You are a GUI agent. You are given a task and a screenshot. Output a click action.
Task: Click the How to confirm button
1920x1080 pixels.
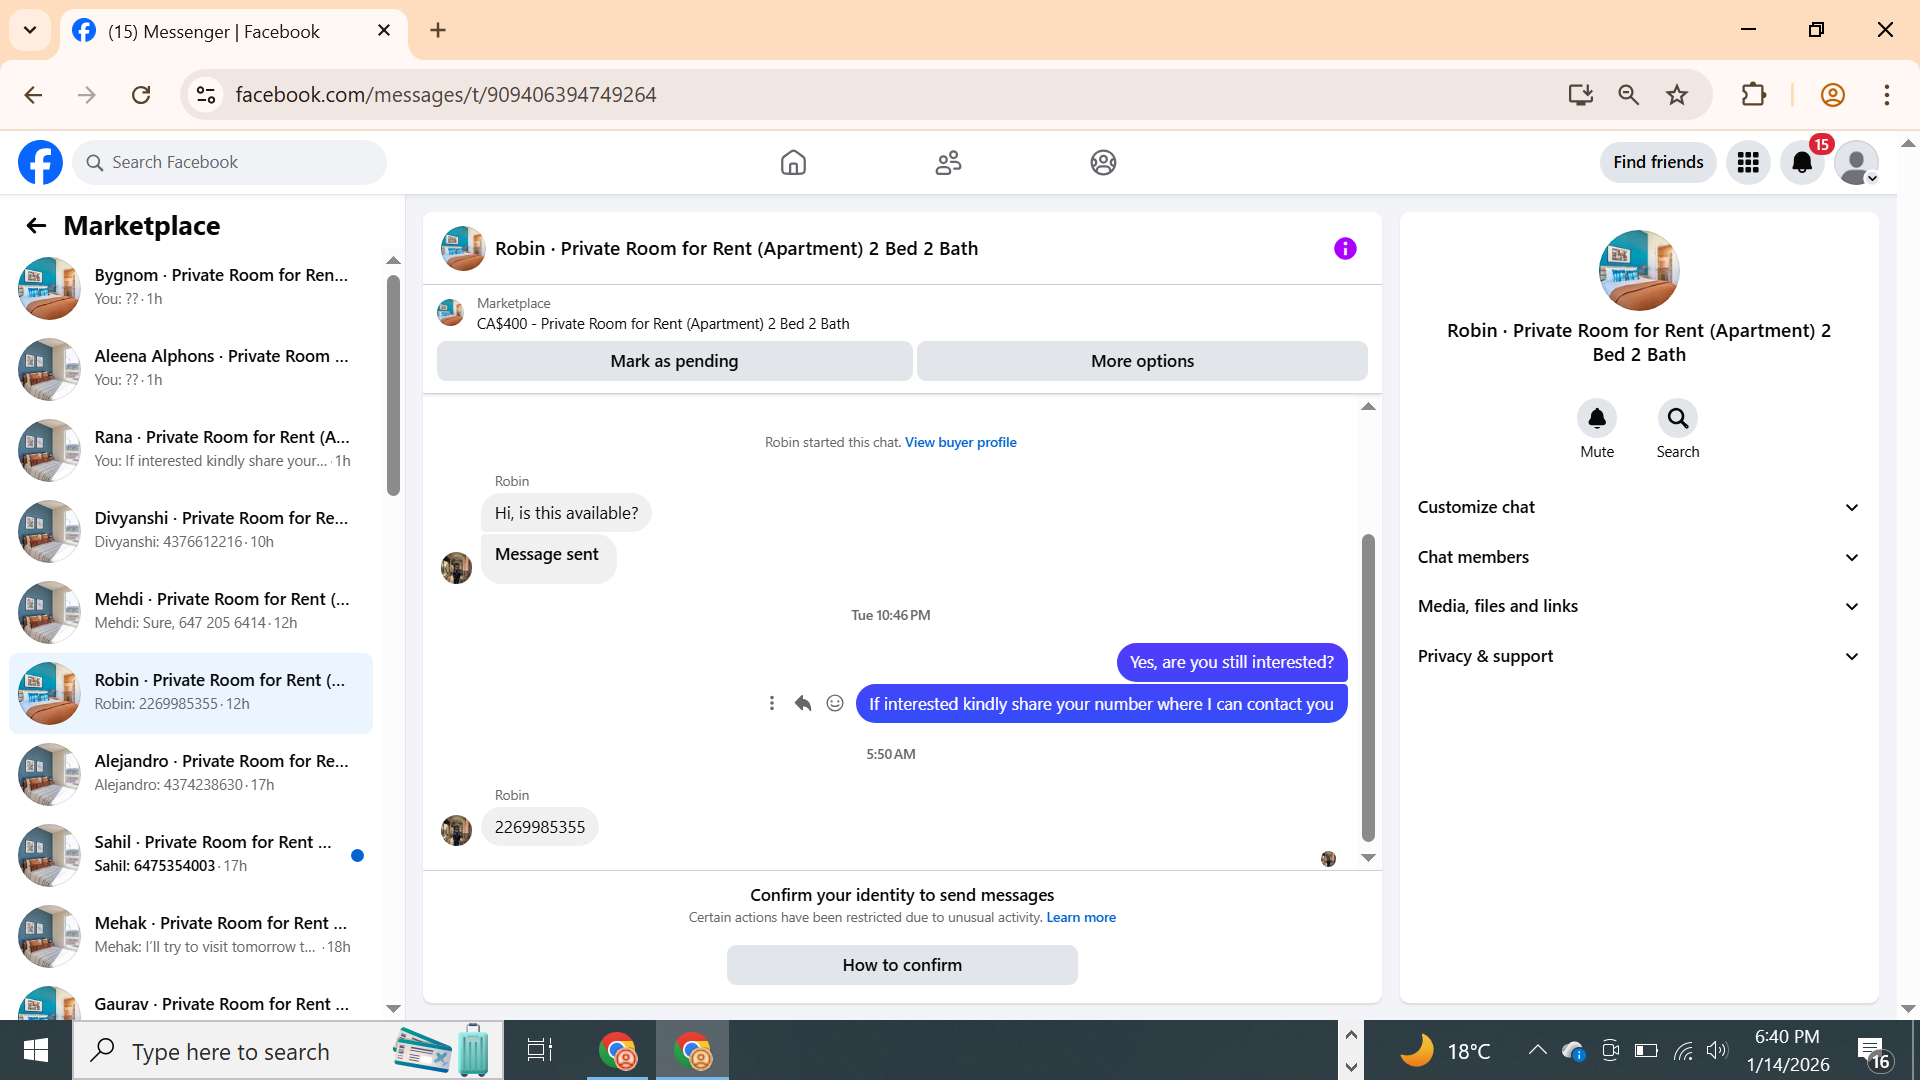point(902,965)
